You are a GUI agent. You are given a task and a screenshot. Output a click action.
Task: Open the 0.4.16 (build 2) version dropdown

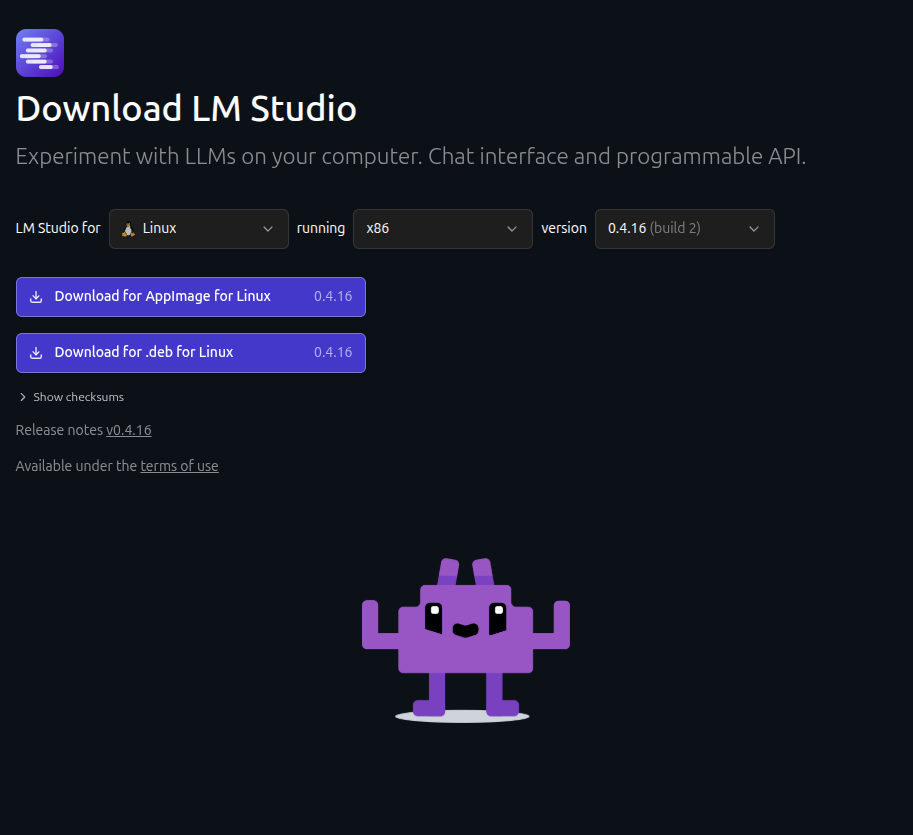[685, 229]
